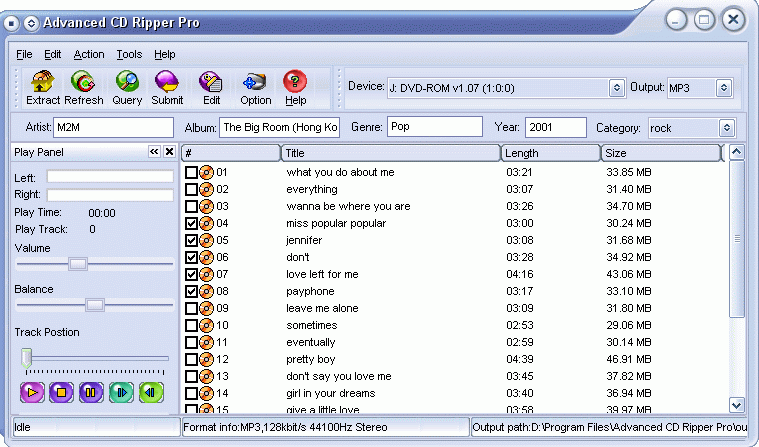Click the disc icon of track 14
Image resolution: width=759 pixels, height=447 pixels.
206,393
